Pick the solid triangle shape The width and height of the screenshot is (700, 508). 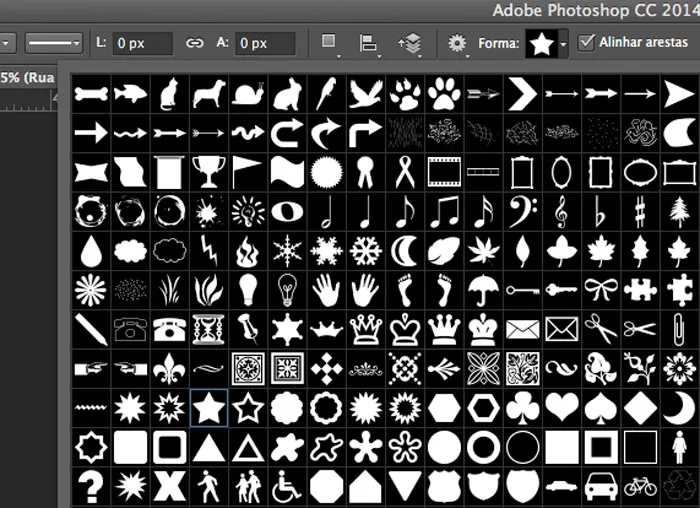(x=208, y=447)
